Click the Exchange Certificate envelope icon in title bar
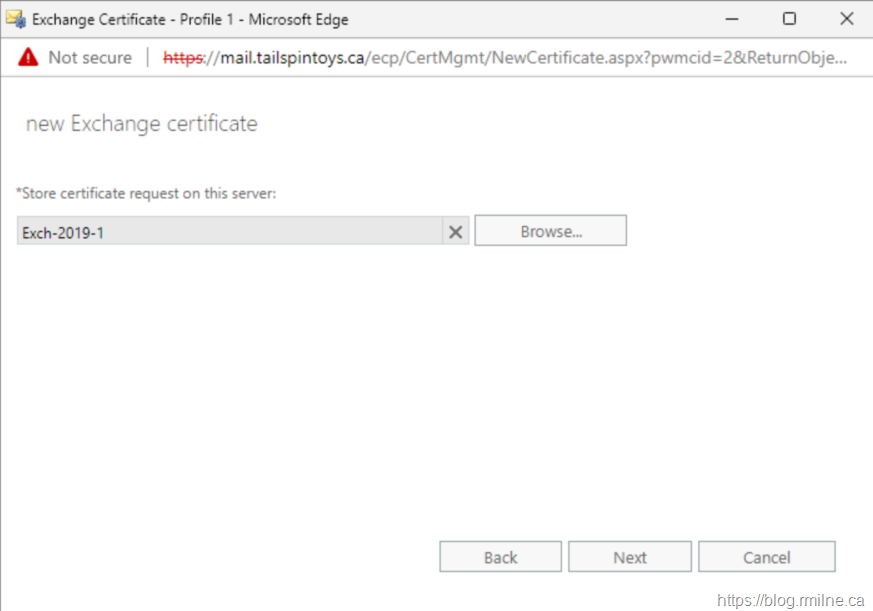This screenshot has width=873, height=611. [x=17, y=19]
